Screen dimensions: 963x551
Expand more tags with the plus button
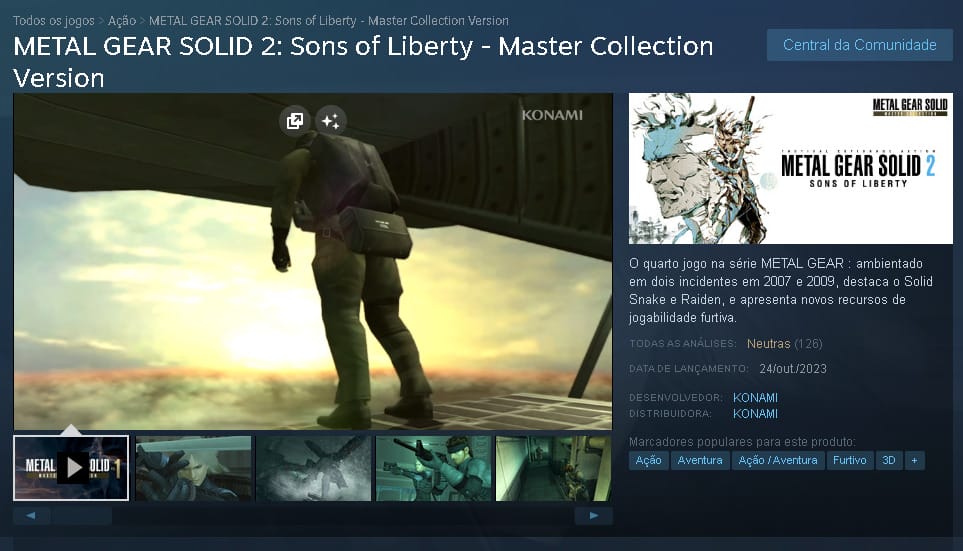[914, 460]
